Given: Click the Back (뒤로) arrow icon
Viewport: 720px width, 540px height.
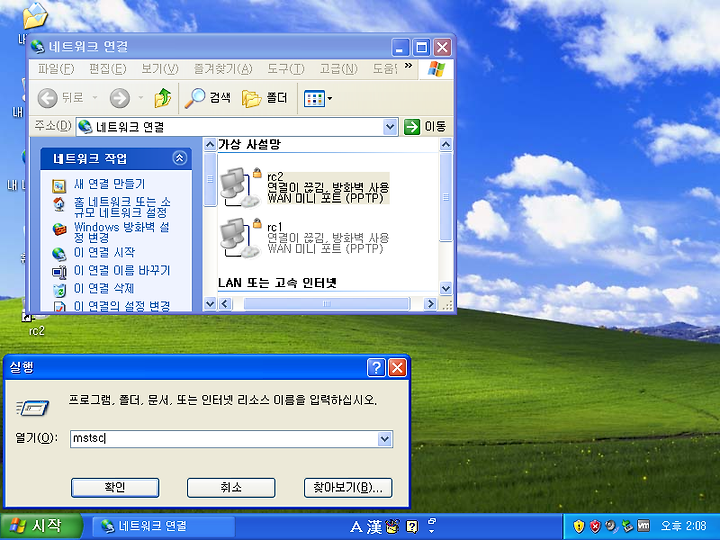Looking at the screenshot, I should click(47, 98).
